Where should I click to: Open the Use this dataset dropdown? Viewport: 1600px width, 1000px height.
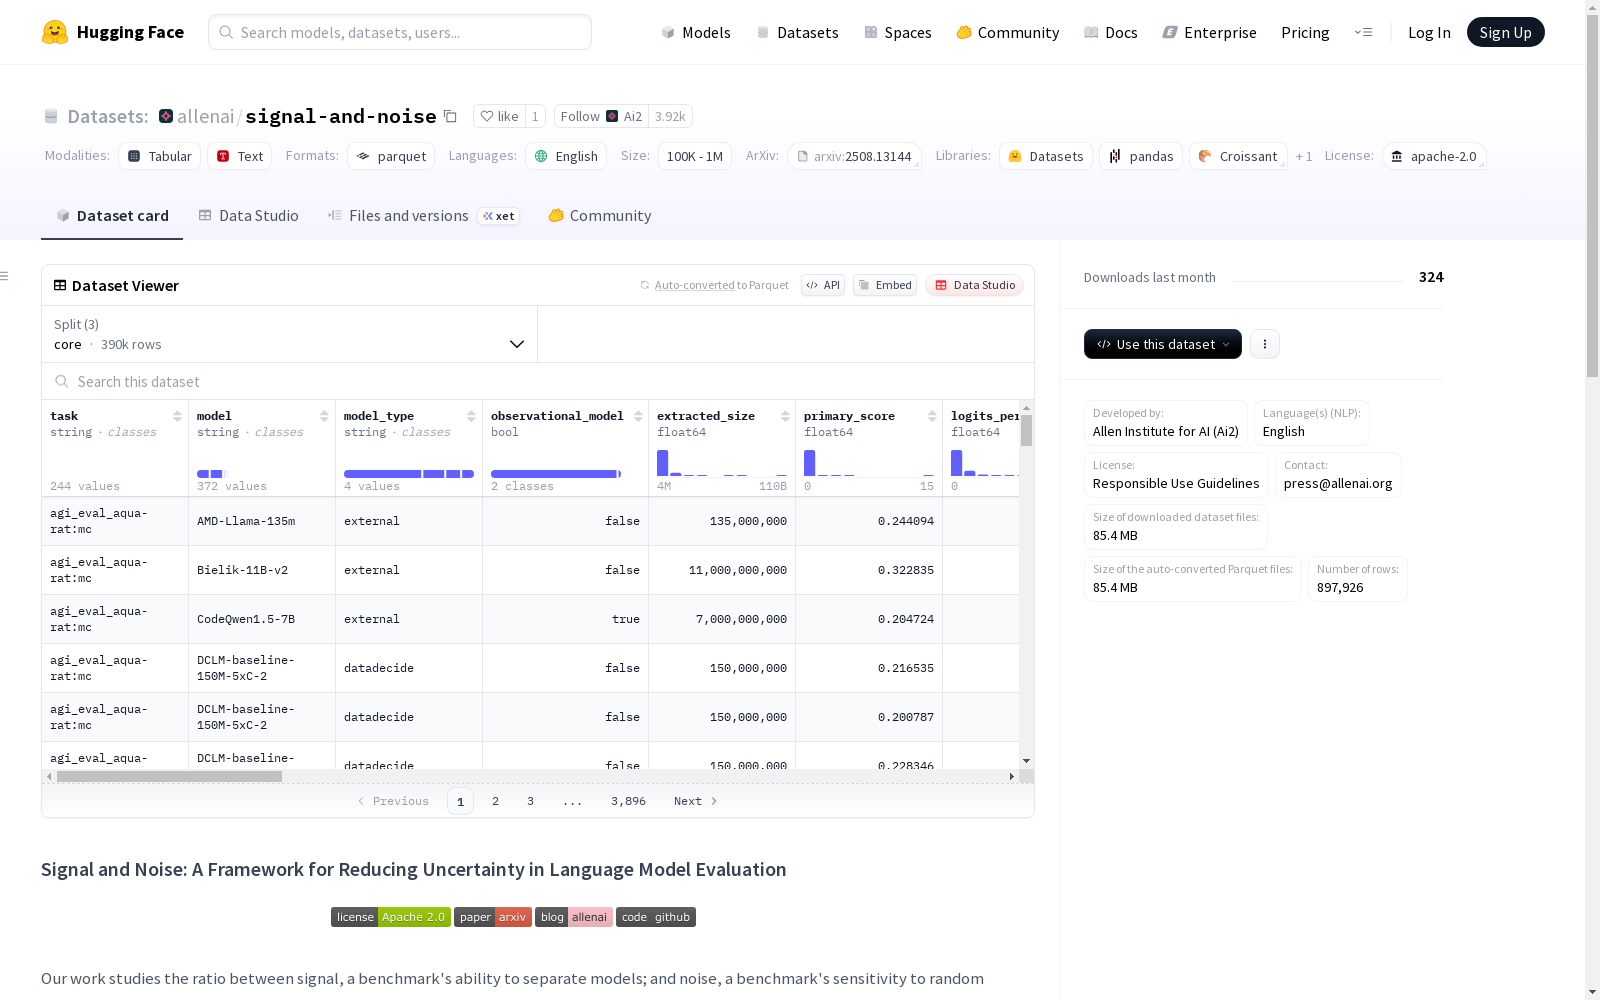pyautogui.click(x=1163, y=344)
